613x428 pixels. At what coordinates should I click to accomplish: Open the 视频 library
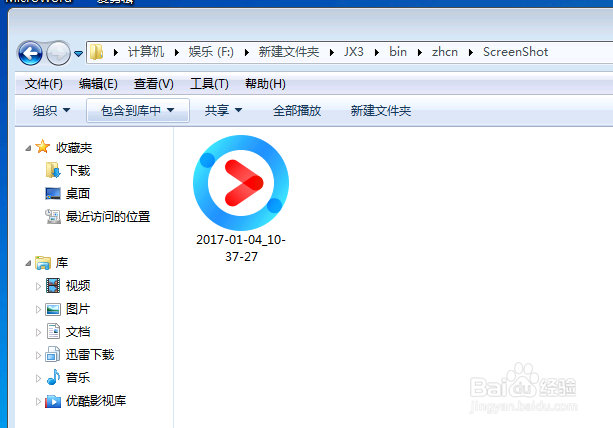(78, 286)
